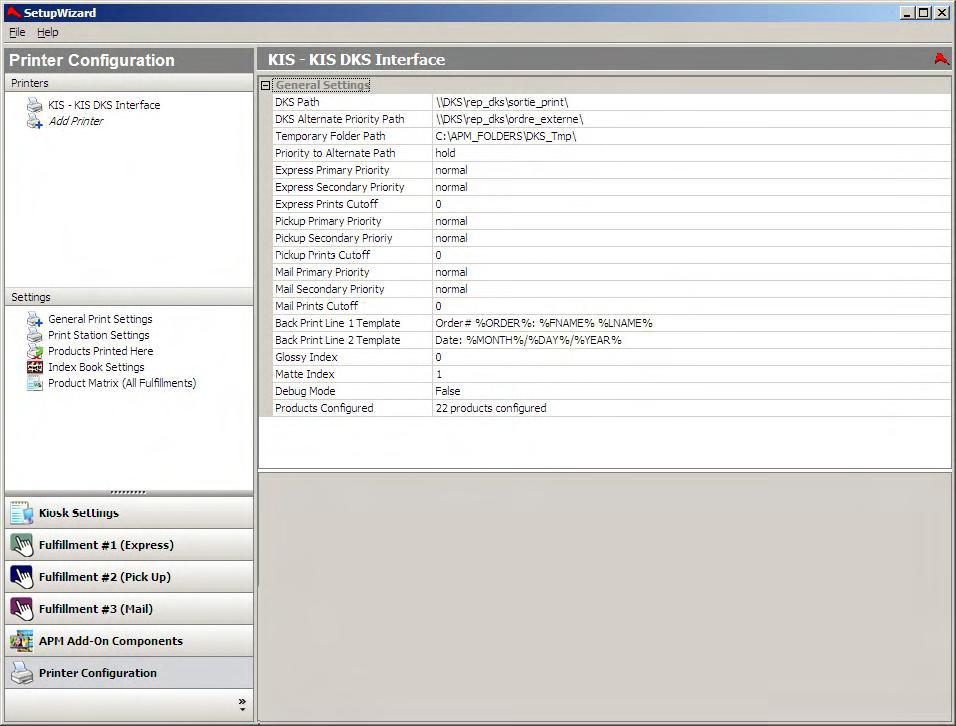Image resolution: width=956 pixels, height=726 pixels.
Task: Open the Help menu
Action: coord(48,32)
